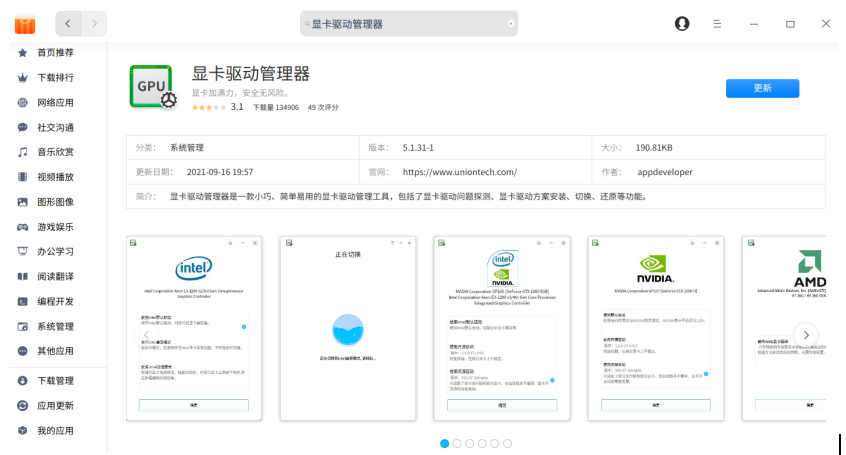The height and width of the screenshot is (455, 846).
Task: Clear the search field text
Action: point(510,24)
